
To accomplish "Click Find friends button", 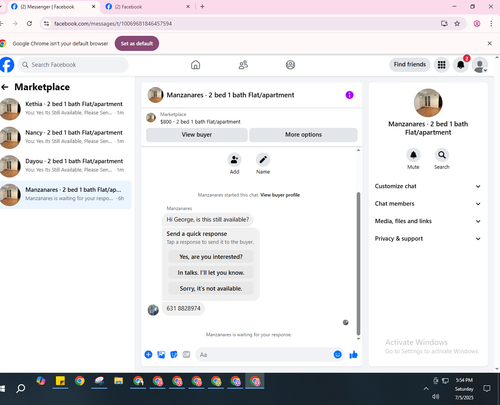I will click(x=410, y=64).
